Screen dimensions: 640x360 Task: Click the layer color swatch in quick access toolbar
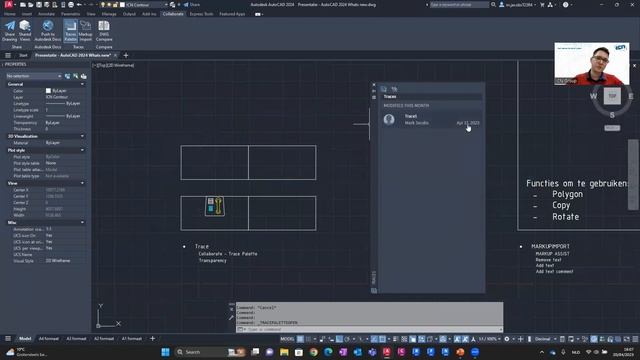(x=122, y=5)
